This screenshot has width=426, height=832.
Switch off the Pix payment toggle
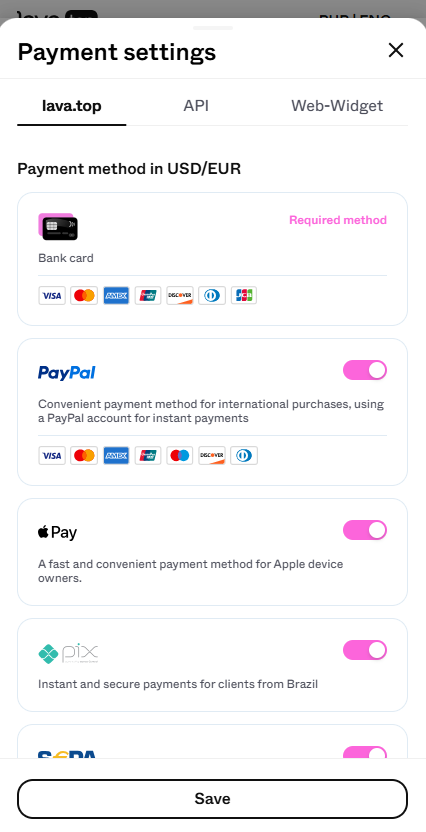pyautogui.click(x=365, y=650)
